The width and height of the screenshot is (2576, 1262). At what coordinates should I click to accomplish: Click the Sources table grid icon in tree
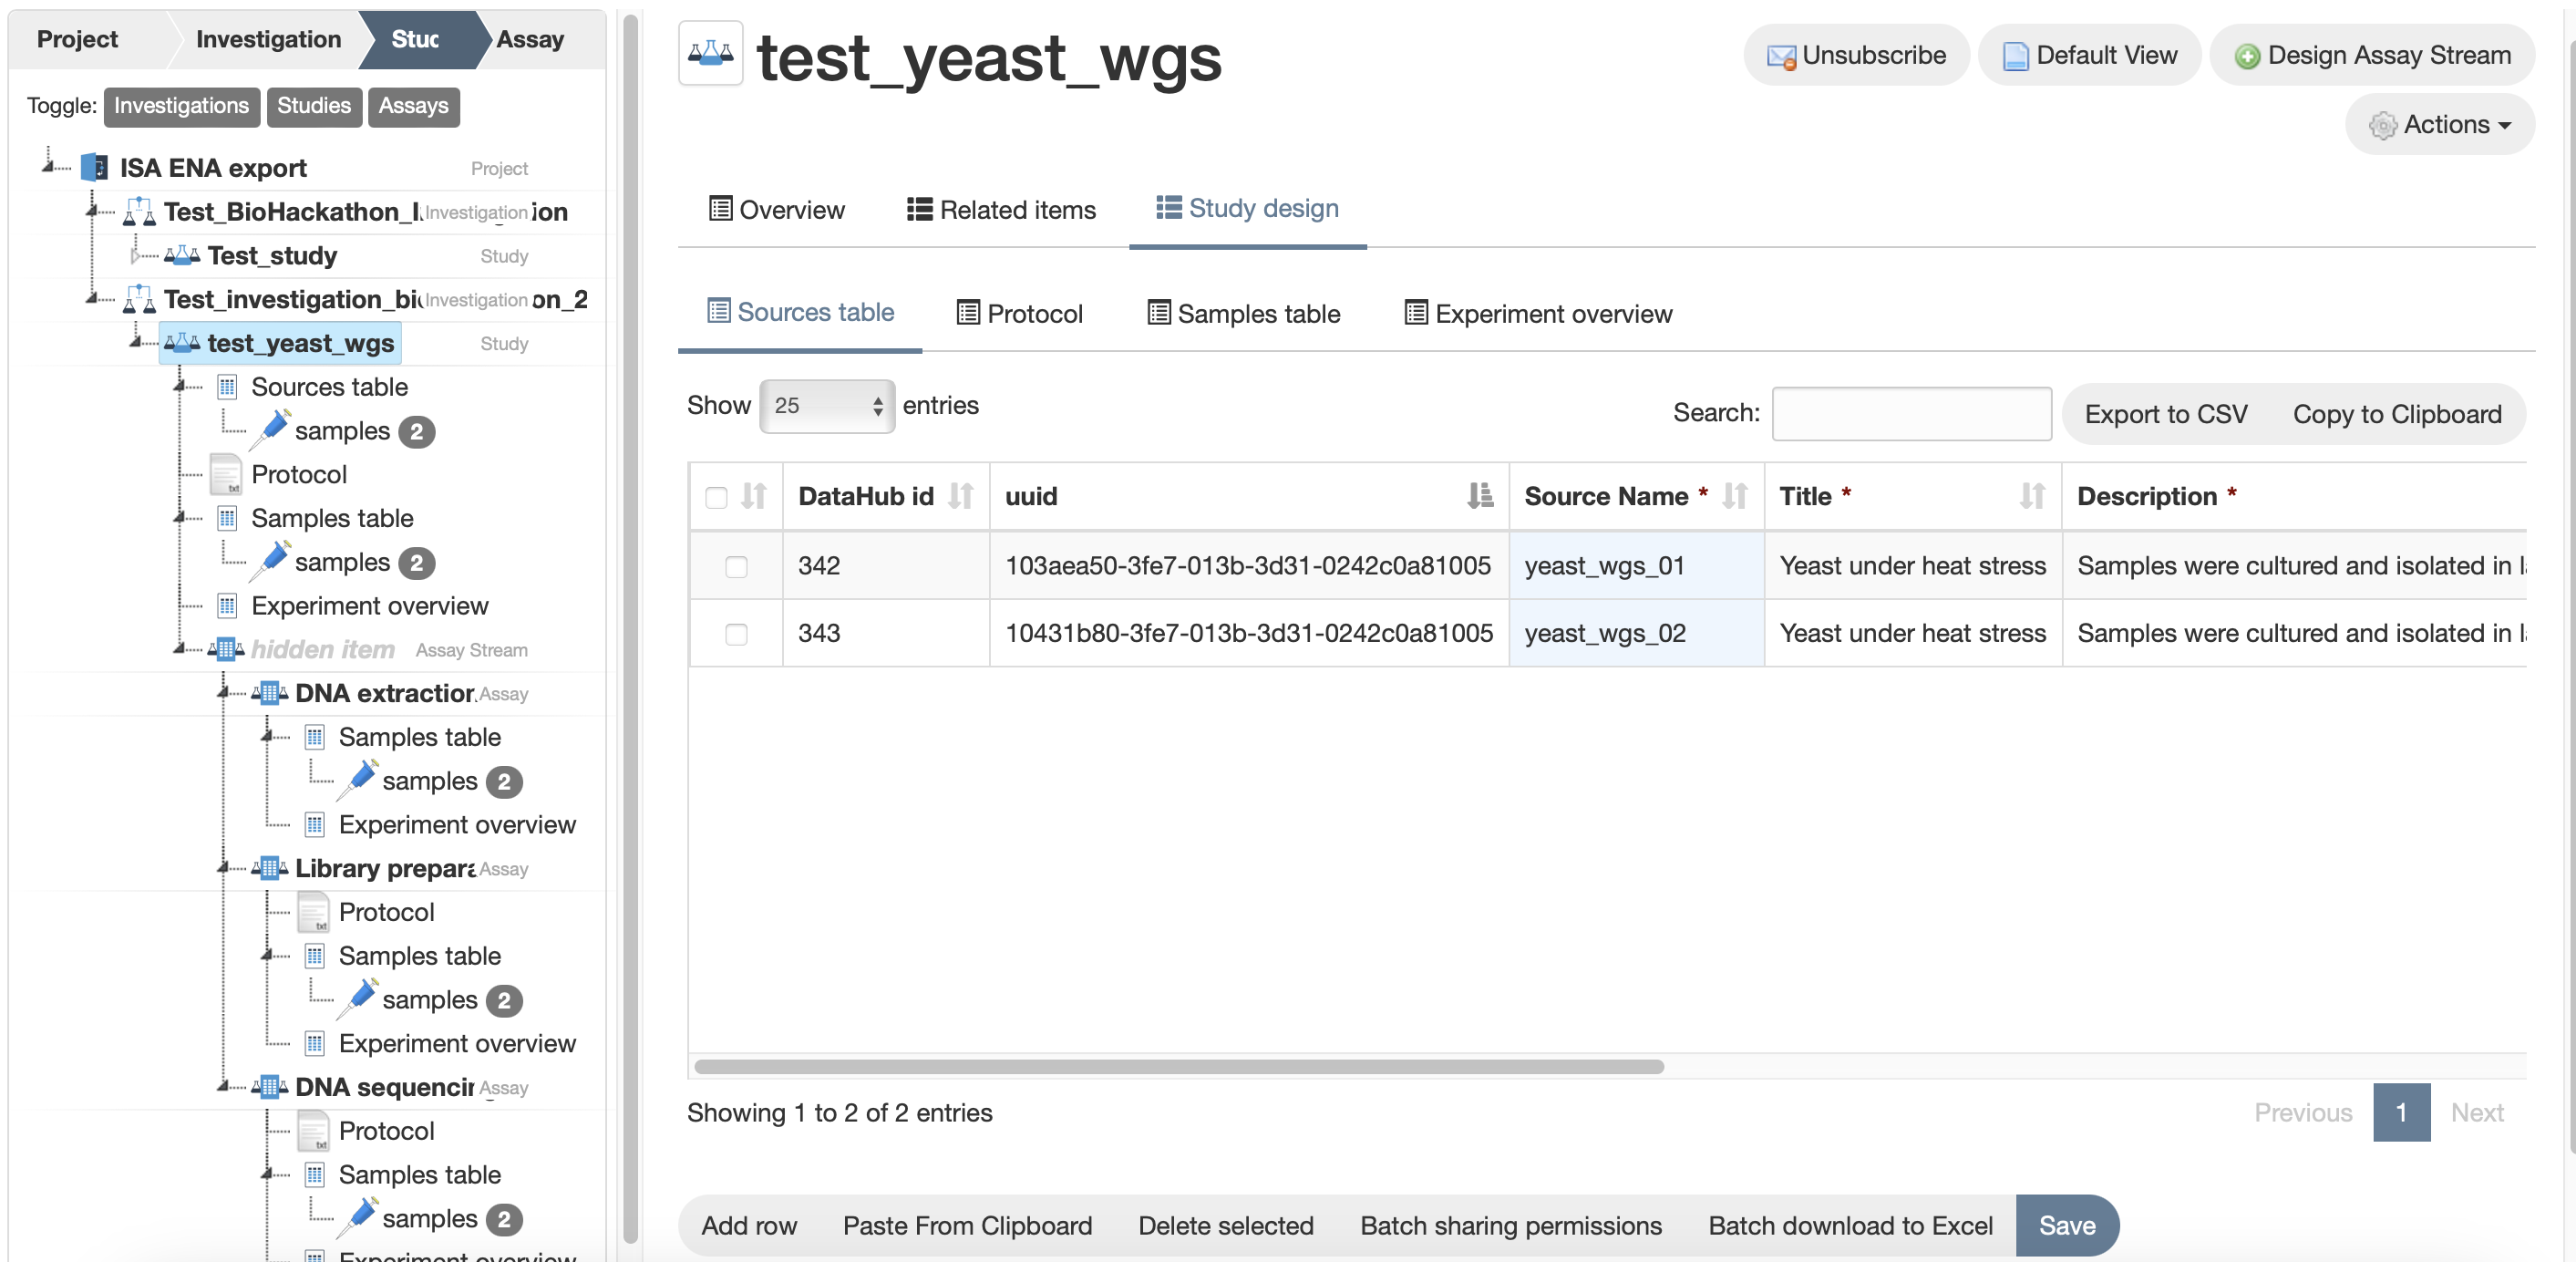(228, 387)
